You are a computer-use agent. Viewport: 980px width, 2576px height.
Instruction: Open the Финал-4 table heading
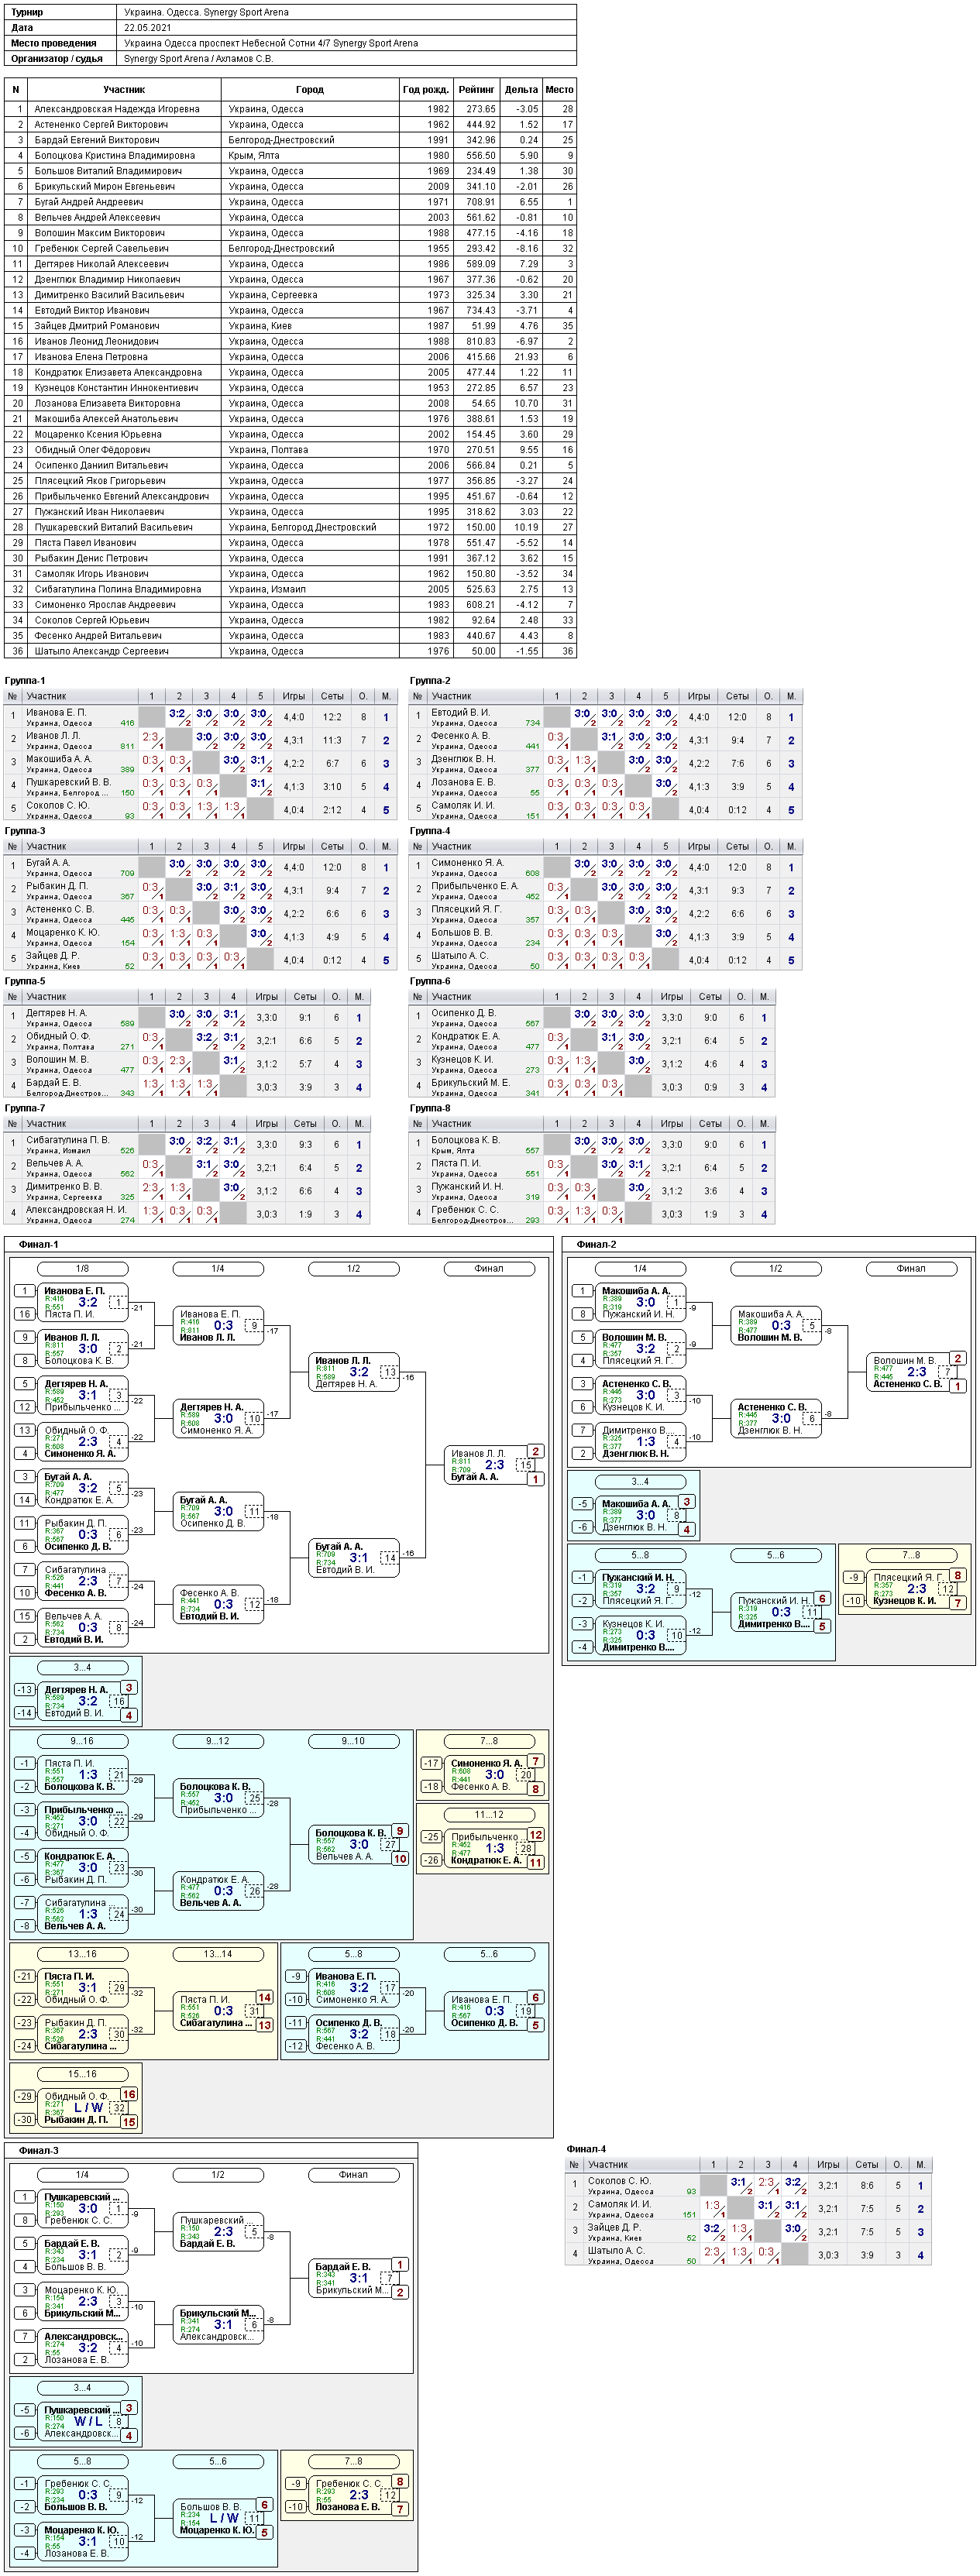pyautogui.click(x=586, y=2148)
